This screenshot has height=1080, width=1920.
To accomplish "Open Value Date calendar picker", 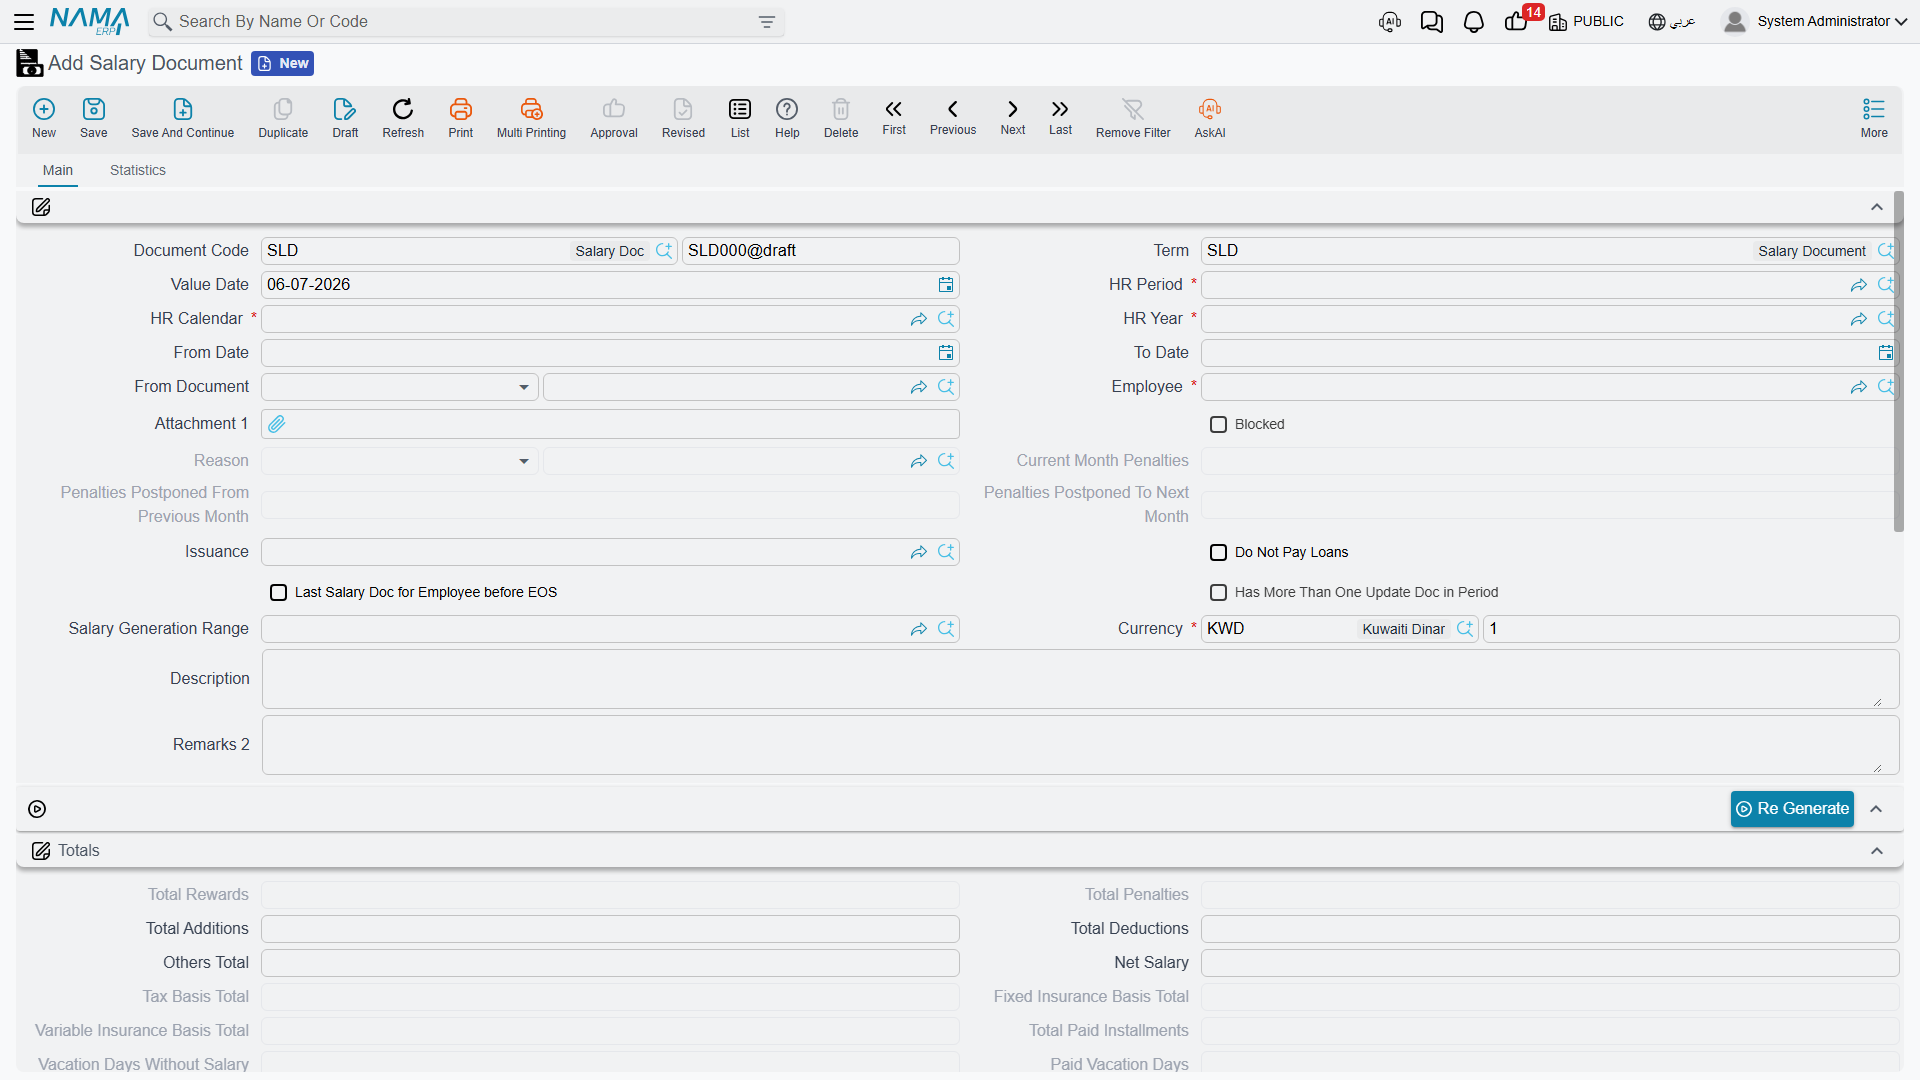I will pyautogui.click(x=946, y=285).
